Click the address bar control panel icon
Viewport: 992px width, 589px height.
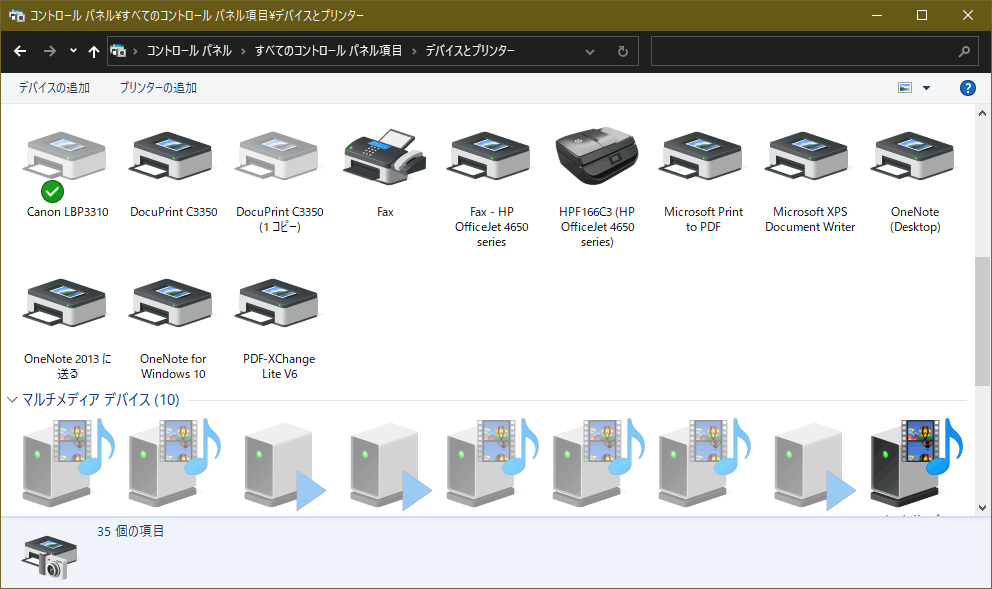pyautogui.click(x=118, y=51)
